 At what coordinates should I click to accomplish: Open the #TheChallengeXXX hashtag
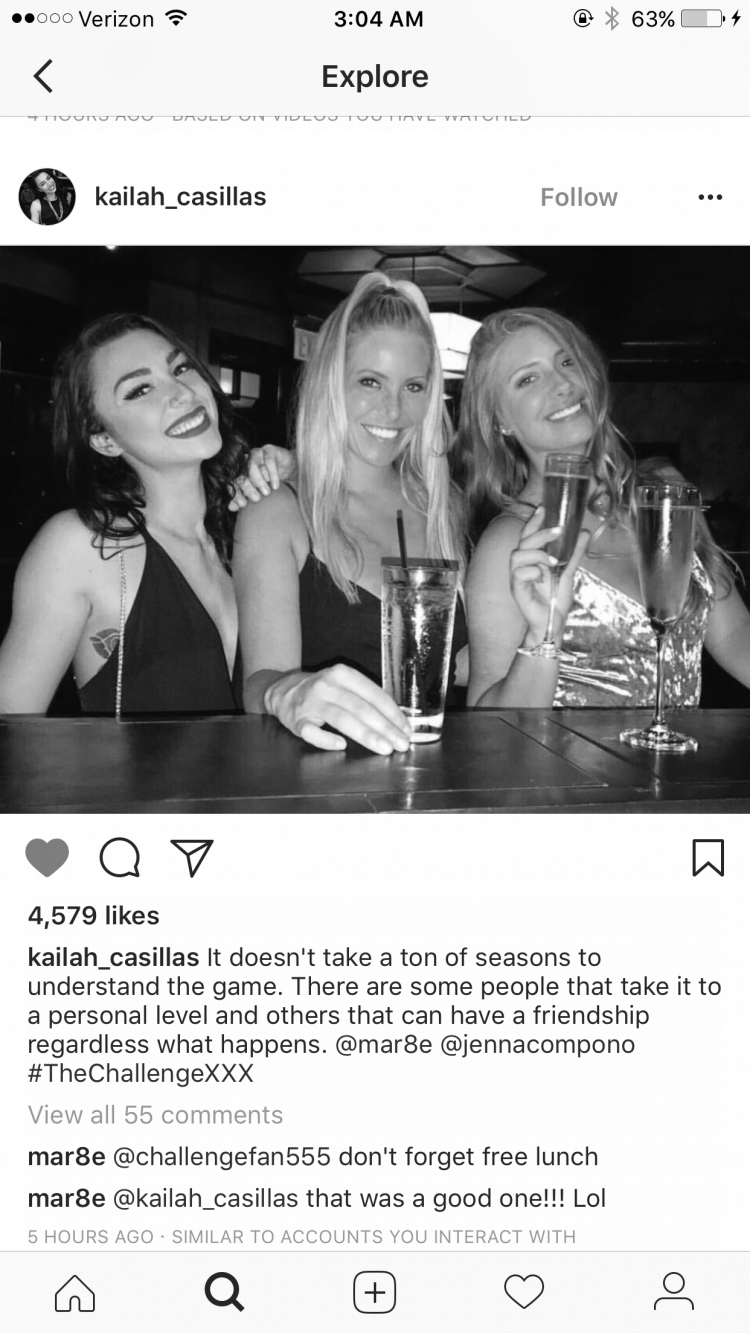[141, 1073]
